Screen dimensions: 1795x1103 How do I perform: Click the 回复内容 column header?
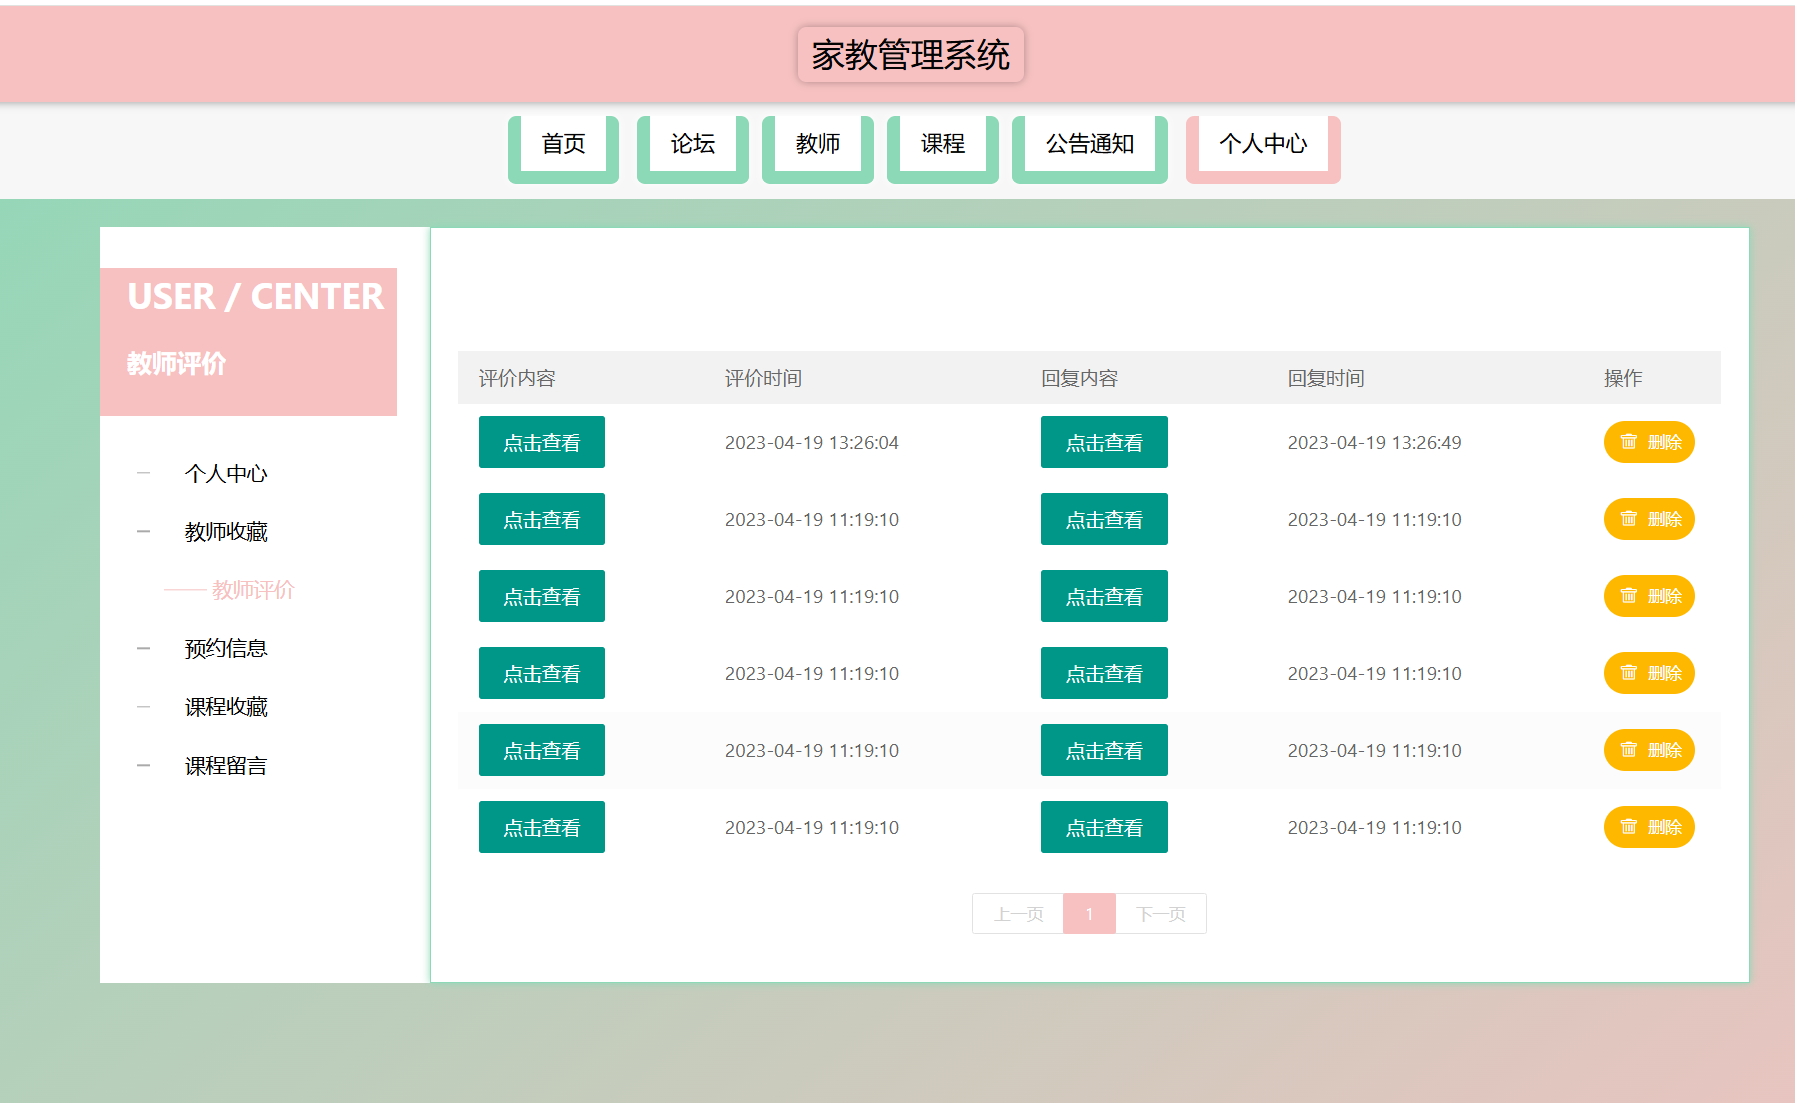(1079, 378)
